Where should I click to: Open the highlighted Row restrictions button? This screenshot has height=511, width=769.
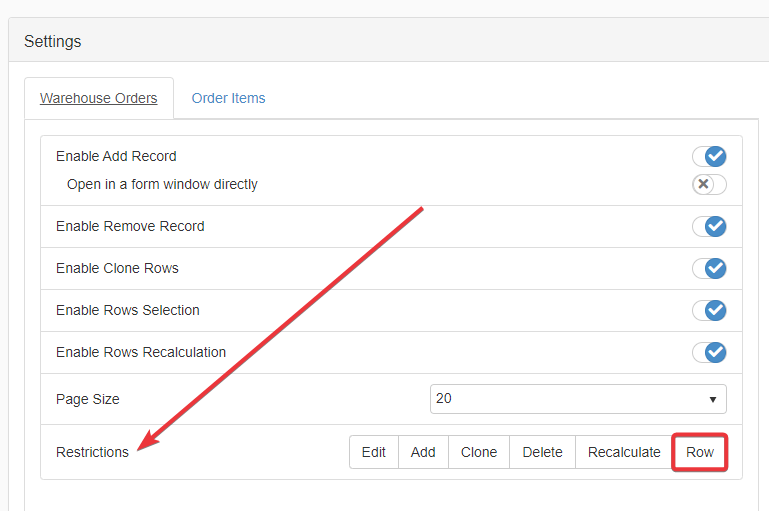(699, 452)
